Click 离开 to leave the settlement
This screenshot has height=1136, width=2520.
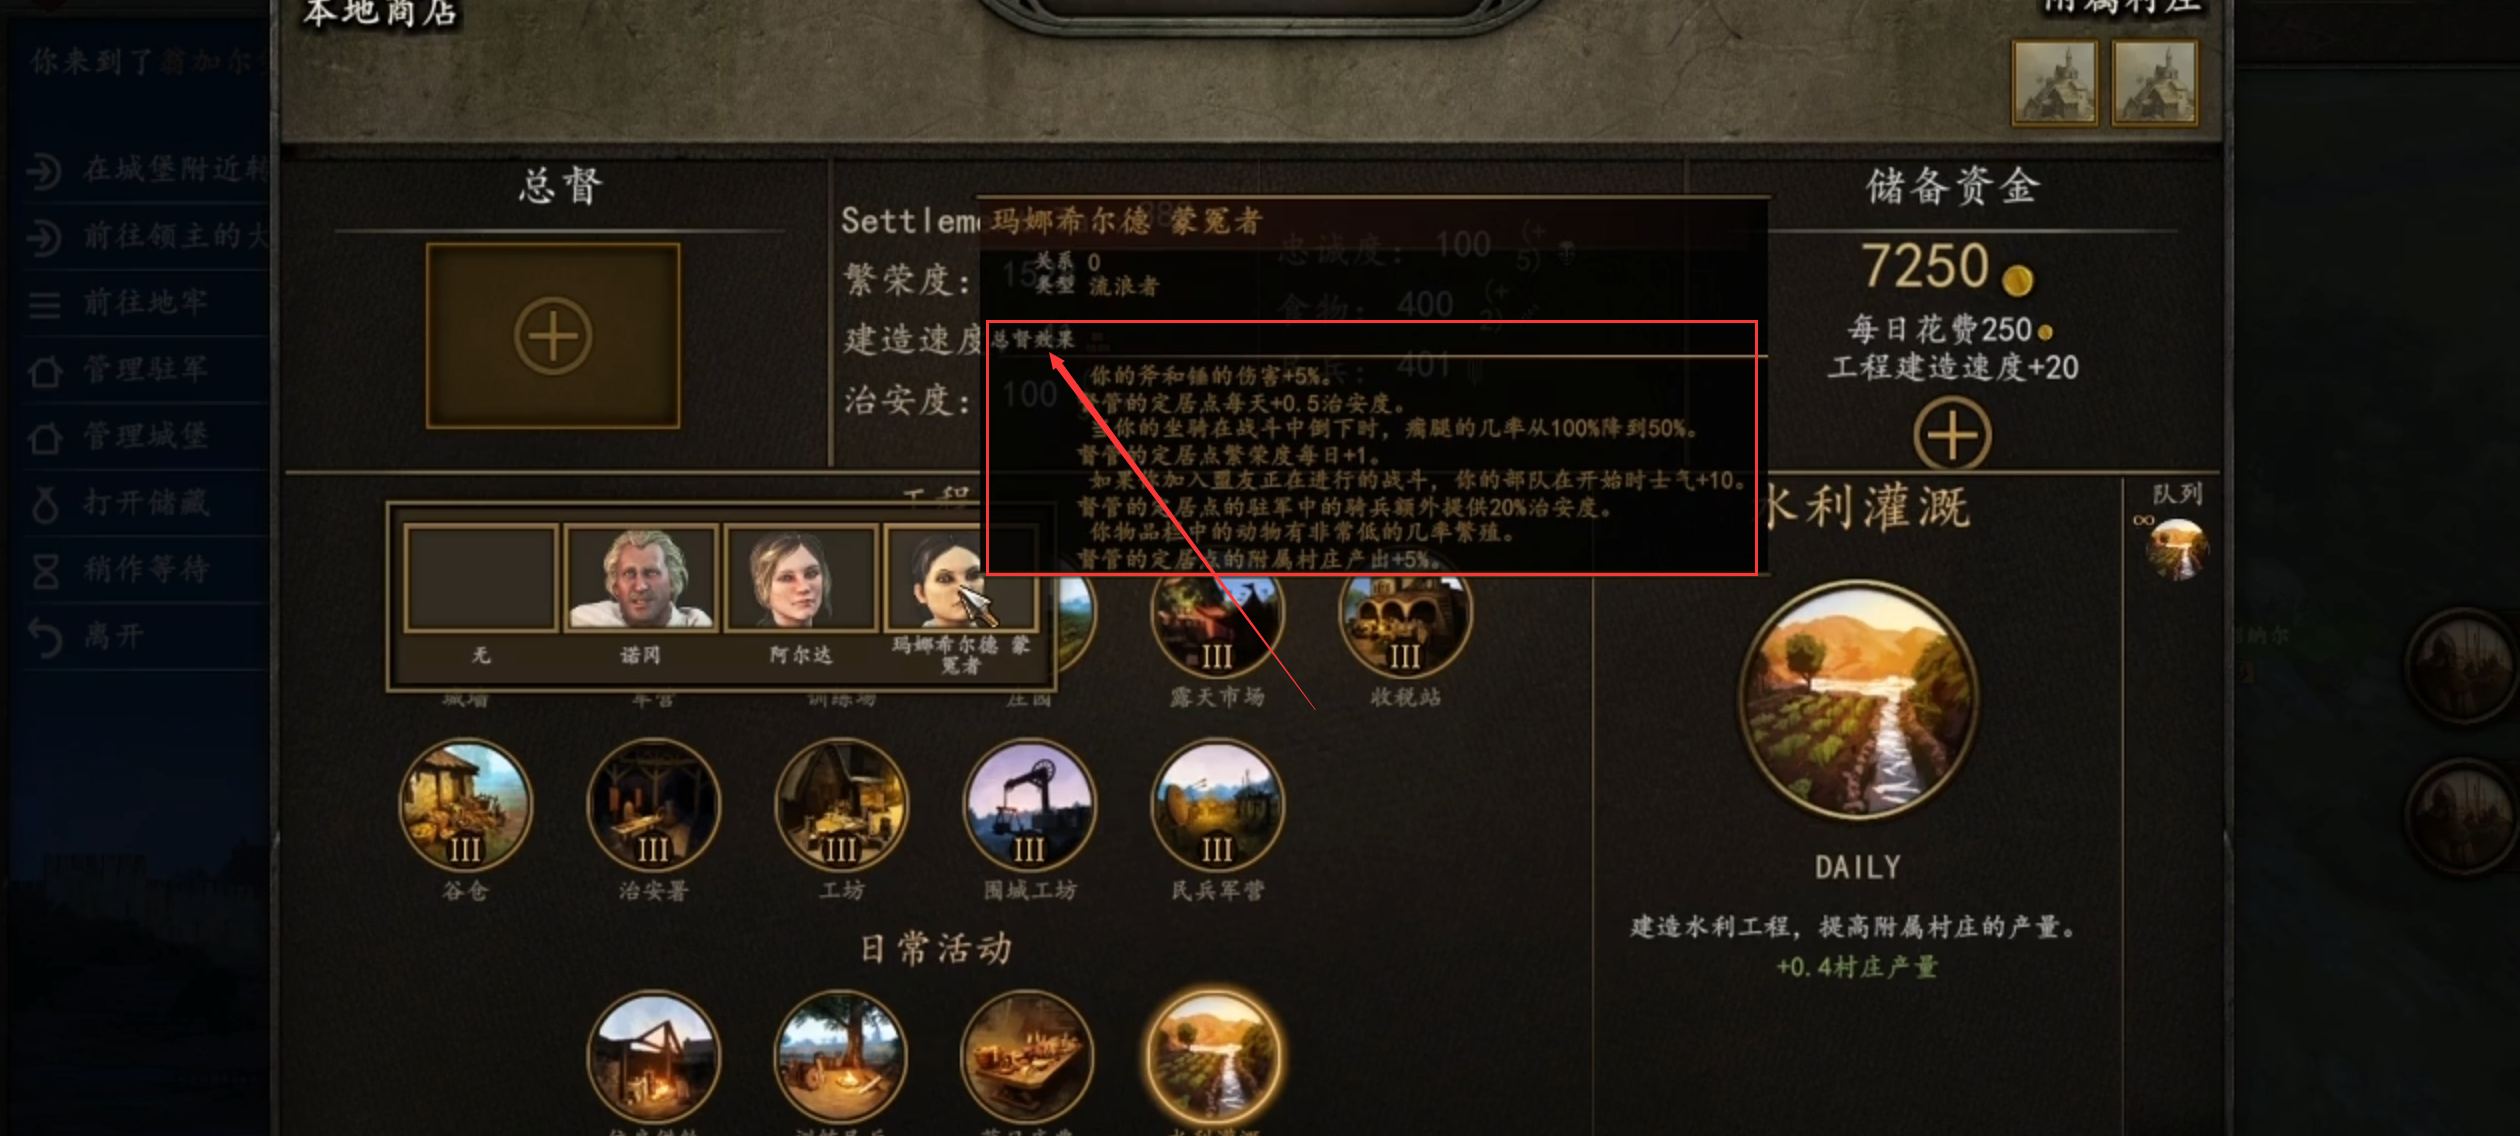146,636
